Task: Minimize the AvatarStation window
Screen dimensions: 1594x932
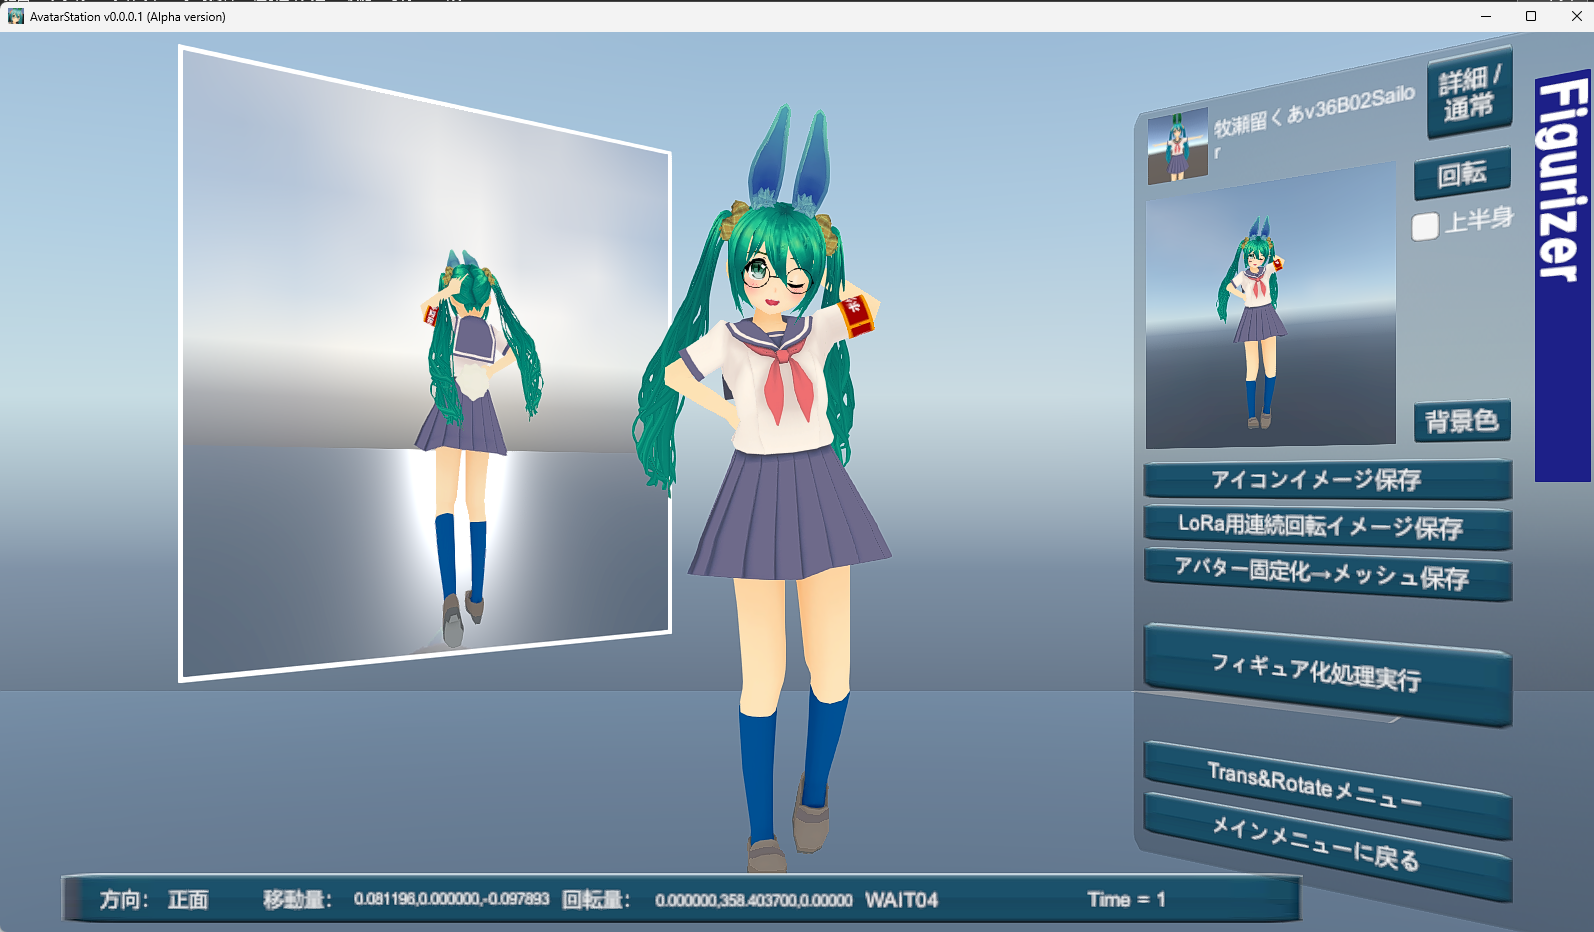Action: tap(1485, 16)
